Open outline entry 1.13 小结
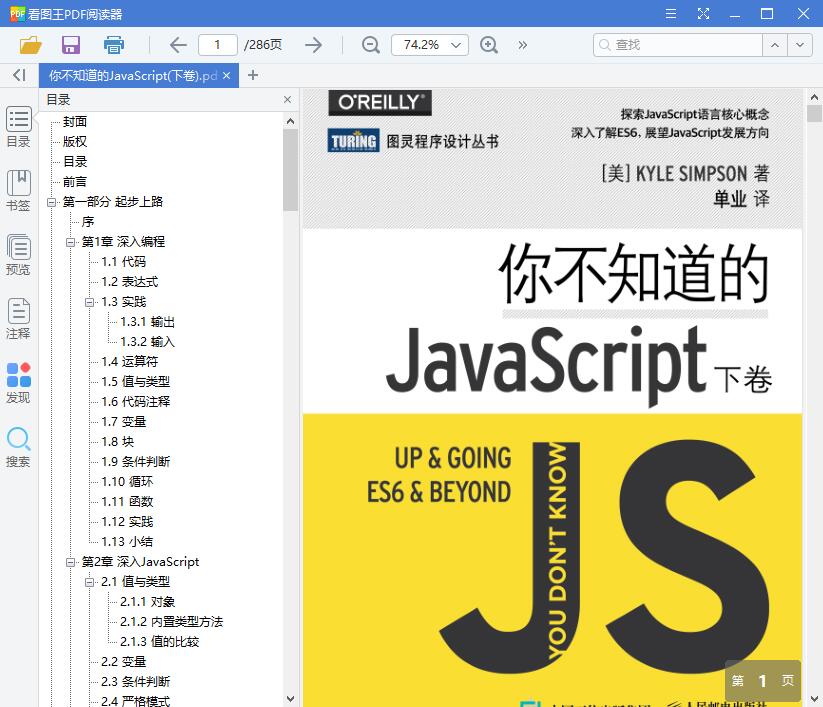 pyautogui.click(x=127, y=542)
